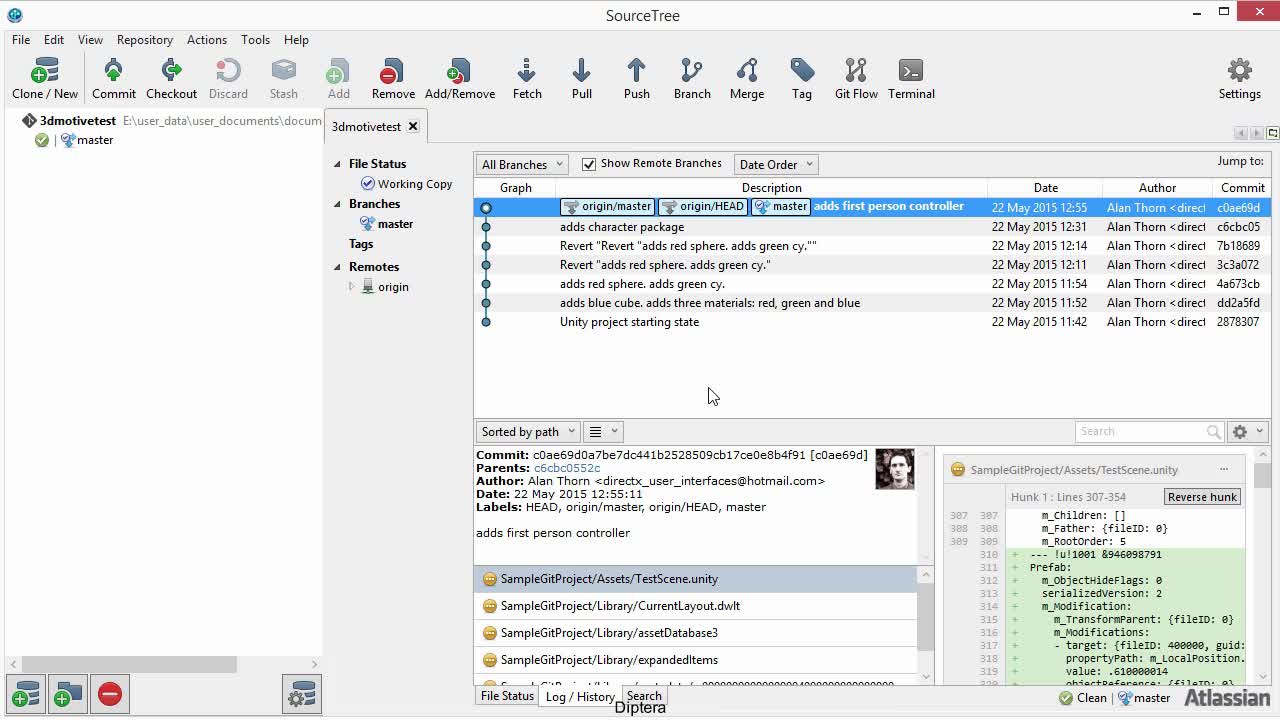Open bookmark settings gear icon at bottom
This screenshot has width=1280, height=720.
(x=302, y=694)
